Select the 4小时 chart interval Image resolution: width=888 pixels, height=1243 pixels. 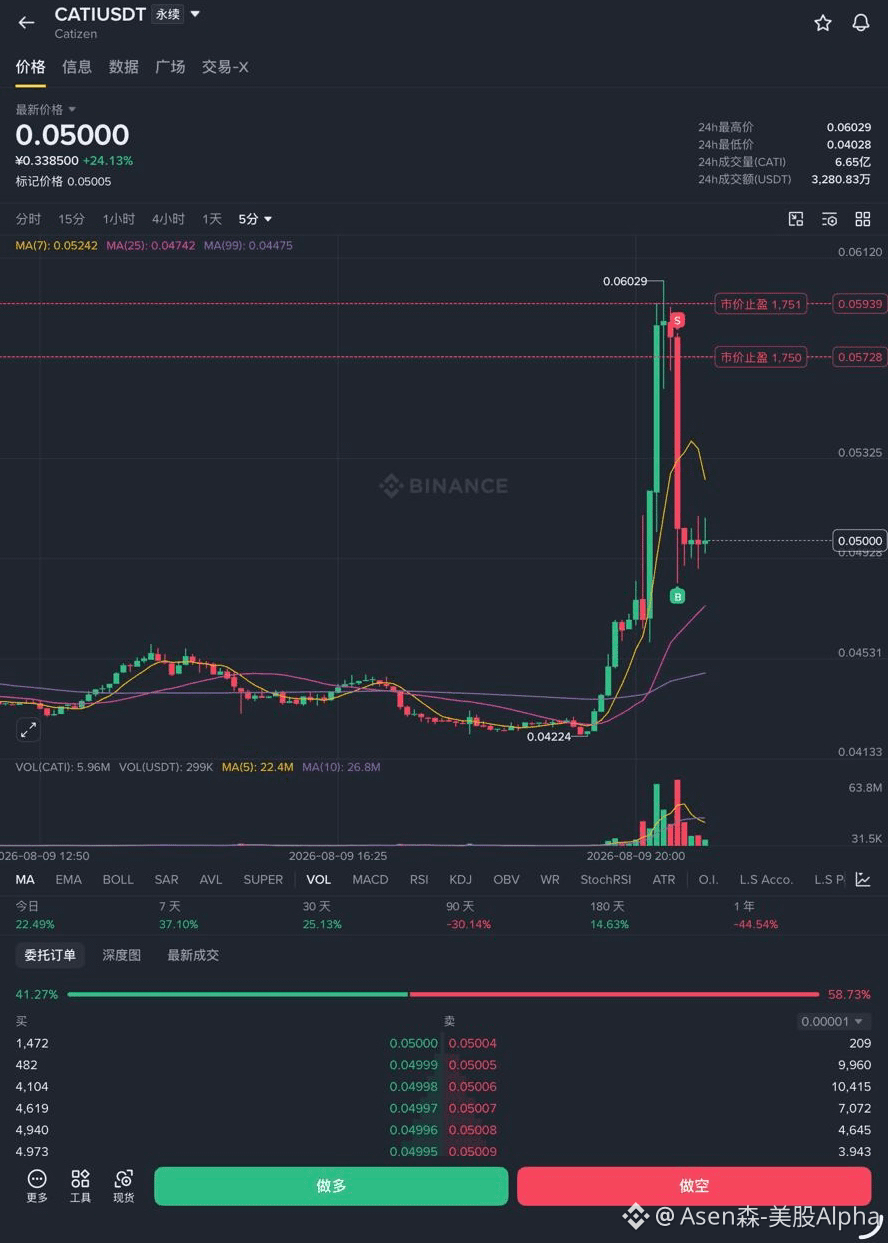tap(168, 219)
